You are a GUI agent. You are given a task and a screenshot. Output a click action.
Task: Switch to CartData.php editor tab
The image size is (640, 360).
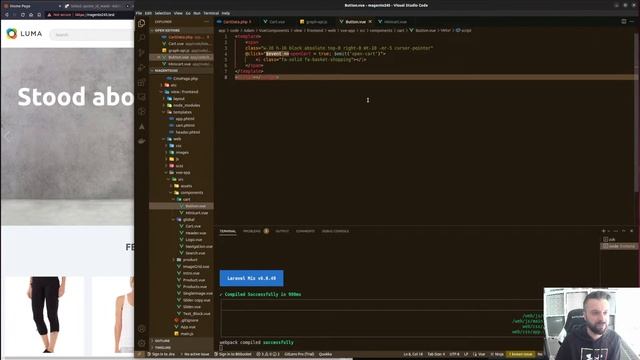[236, 22]
